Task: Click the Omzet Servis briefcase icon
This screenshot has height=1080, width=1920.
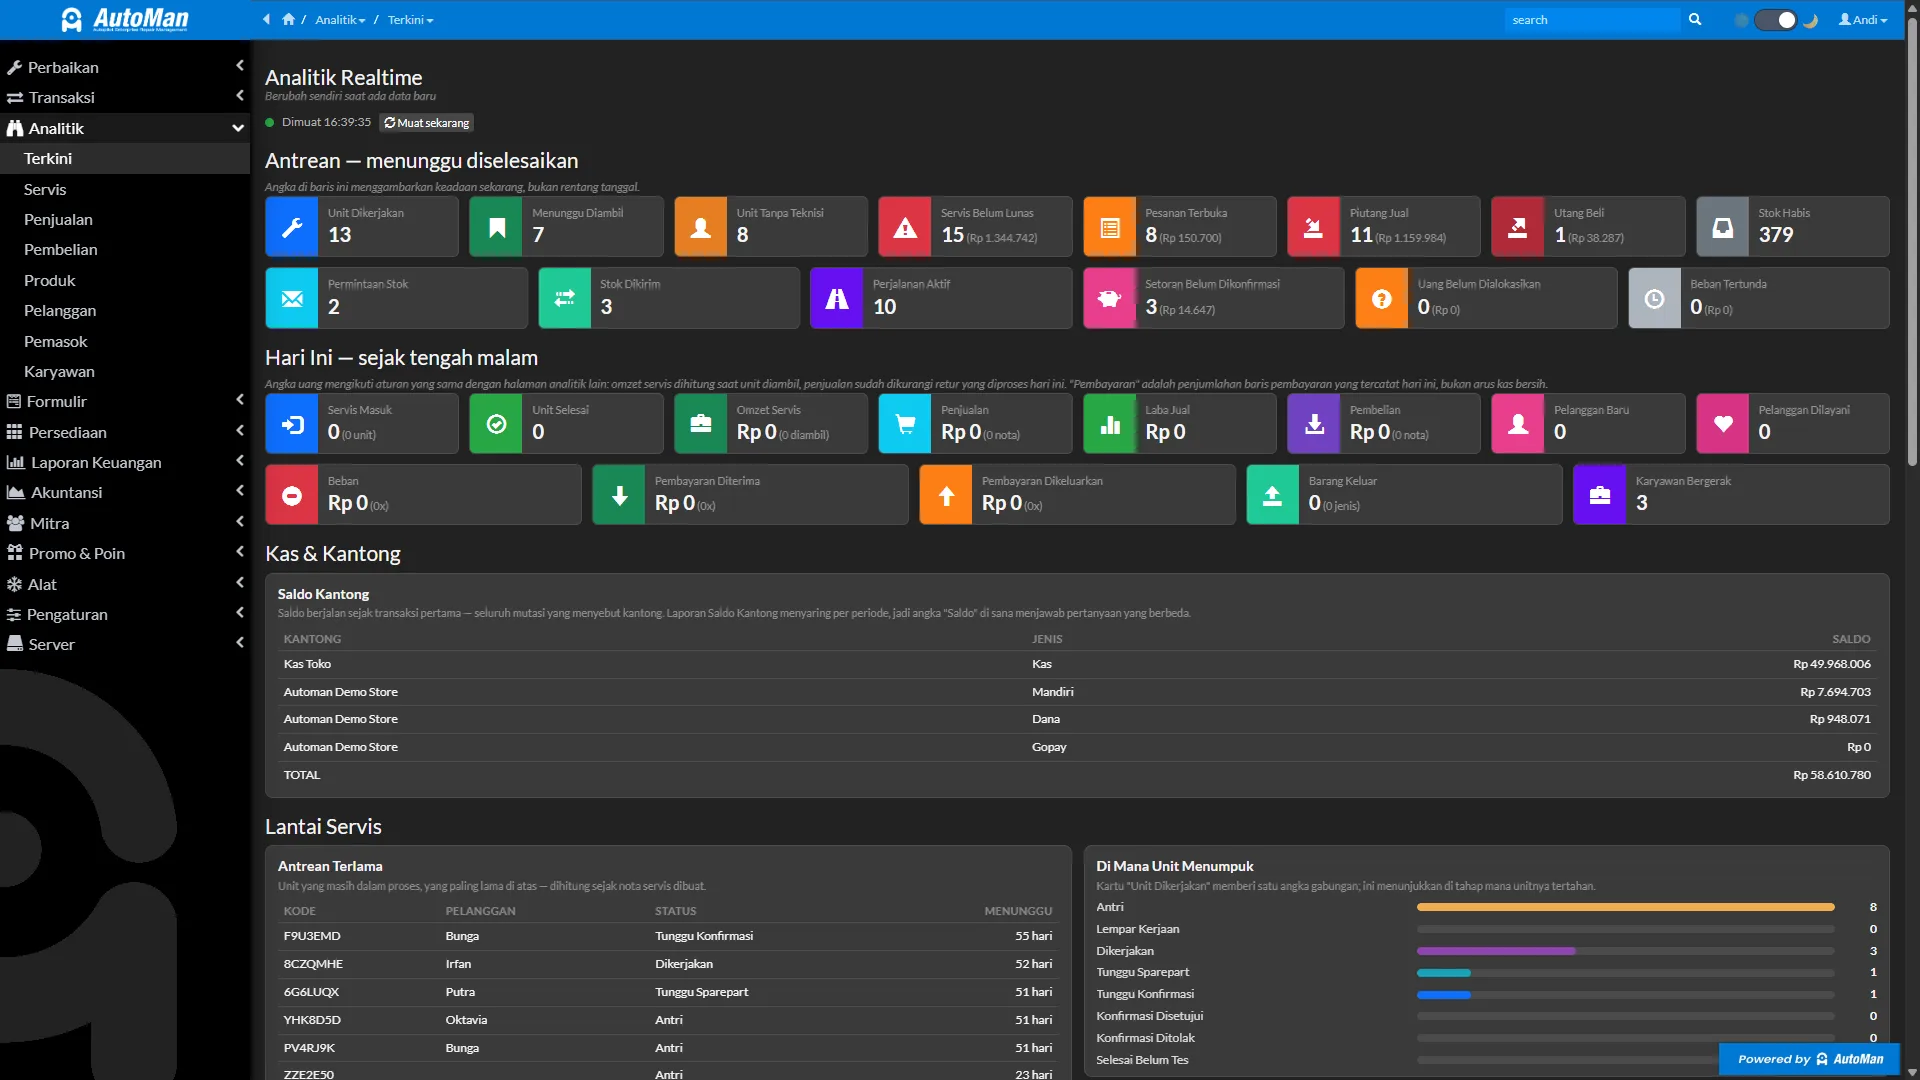Action: 701,424
